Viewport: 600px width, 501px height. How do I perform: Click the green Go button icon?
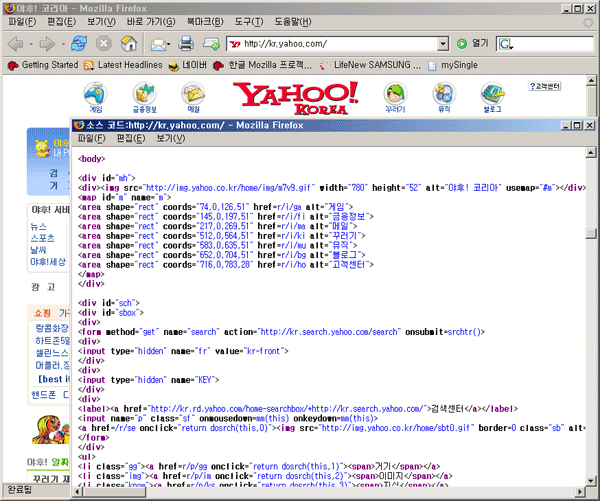coord(462,44)
